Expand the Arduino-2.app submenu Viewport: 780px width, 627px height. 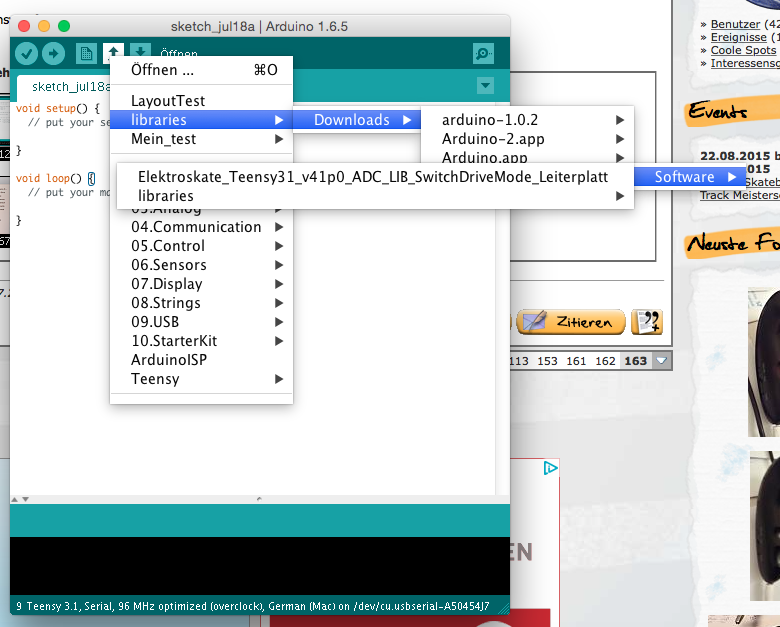pos(527,139)
